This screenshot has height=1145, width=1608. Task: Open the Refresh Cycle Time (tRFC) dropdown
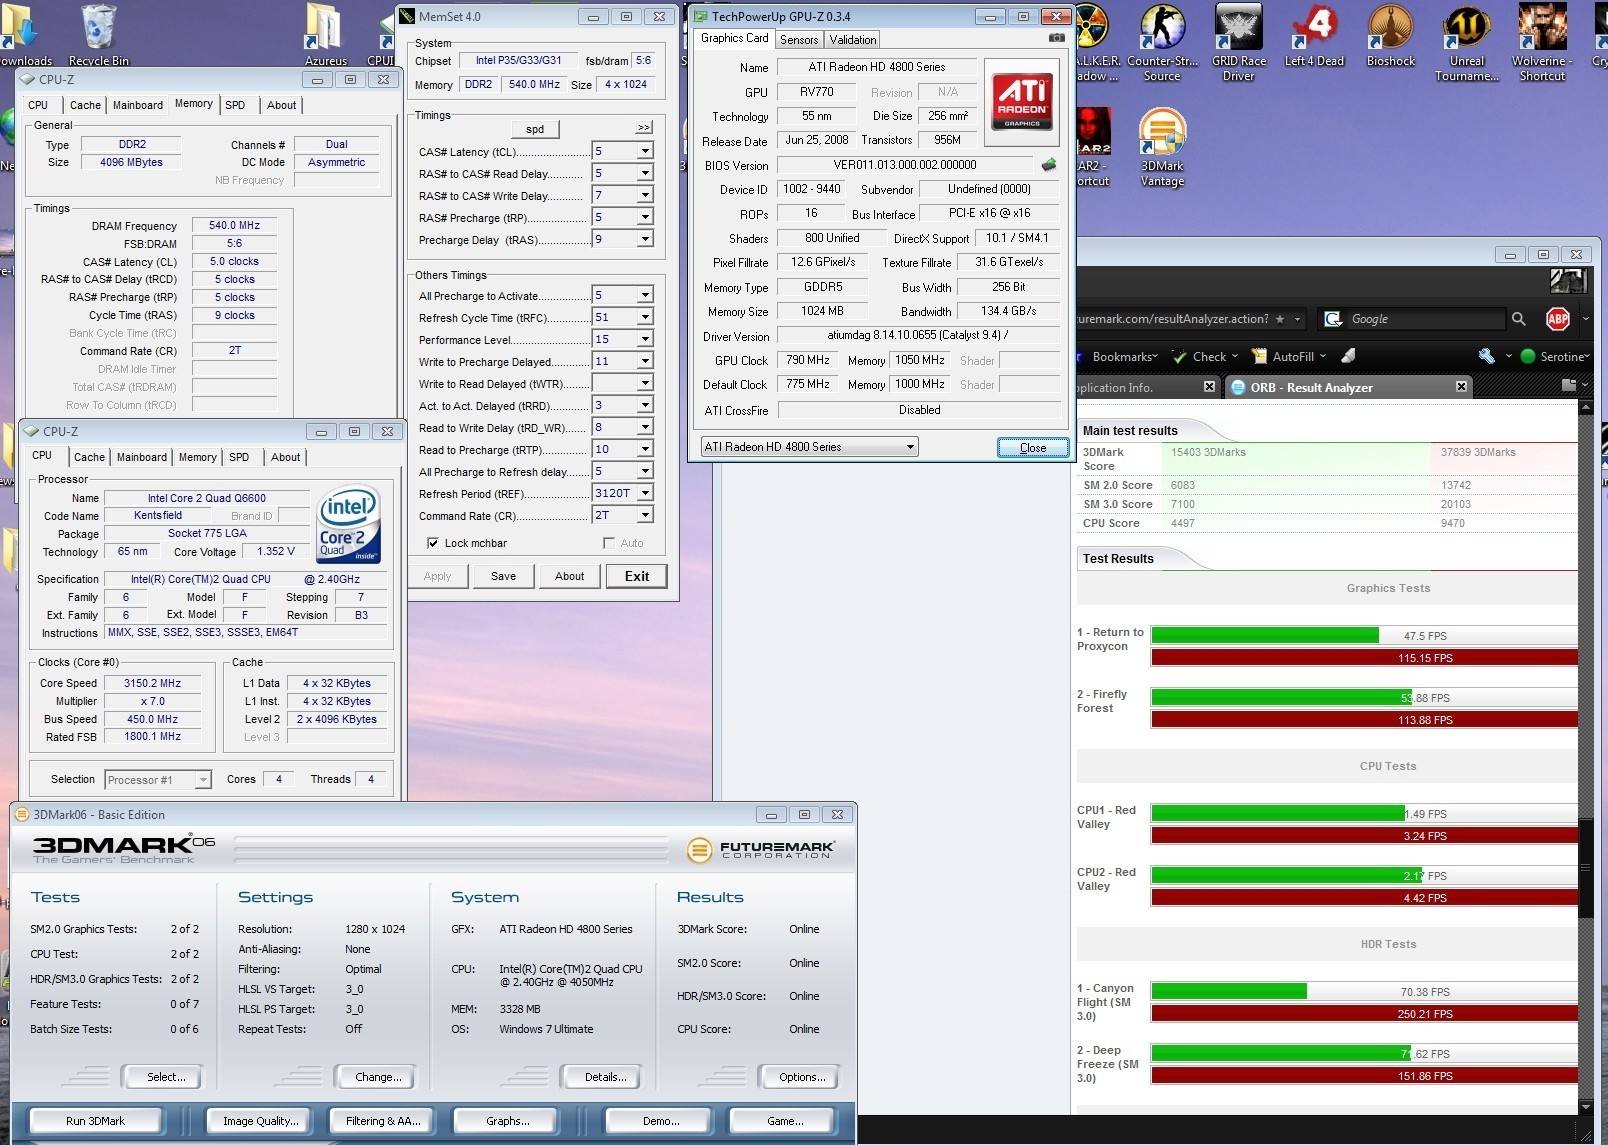click(645, 318)
